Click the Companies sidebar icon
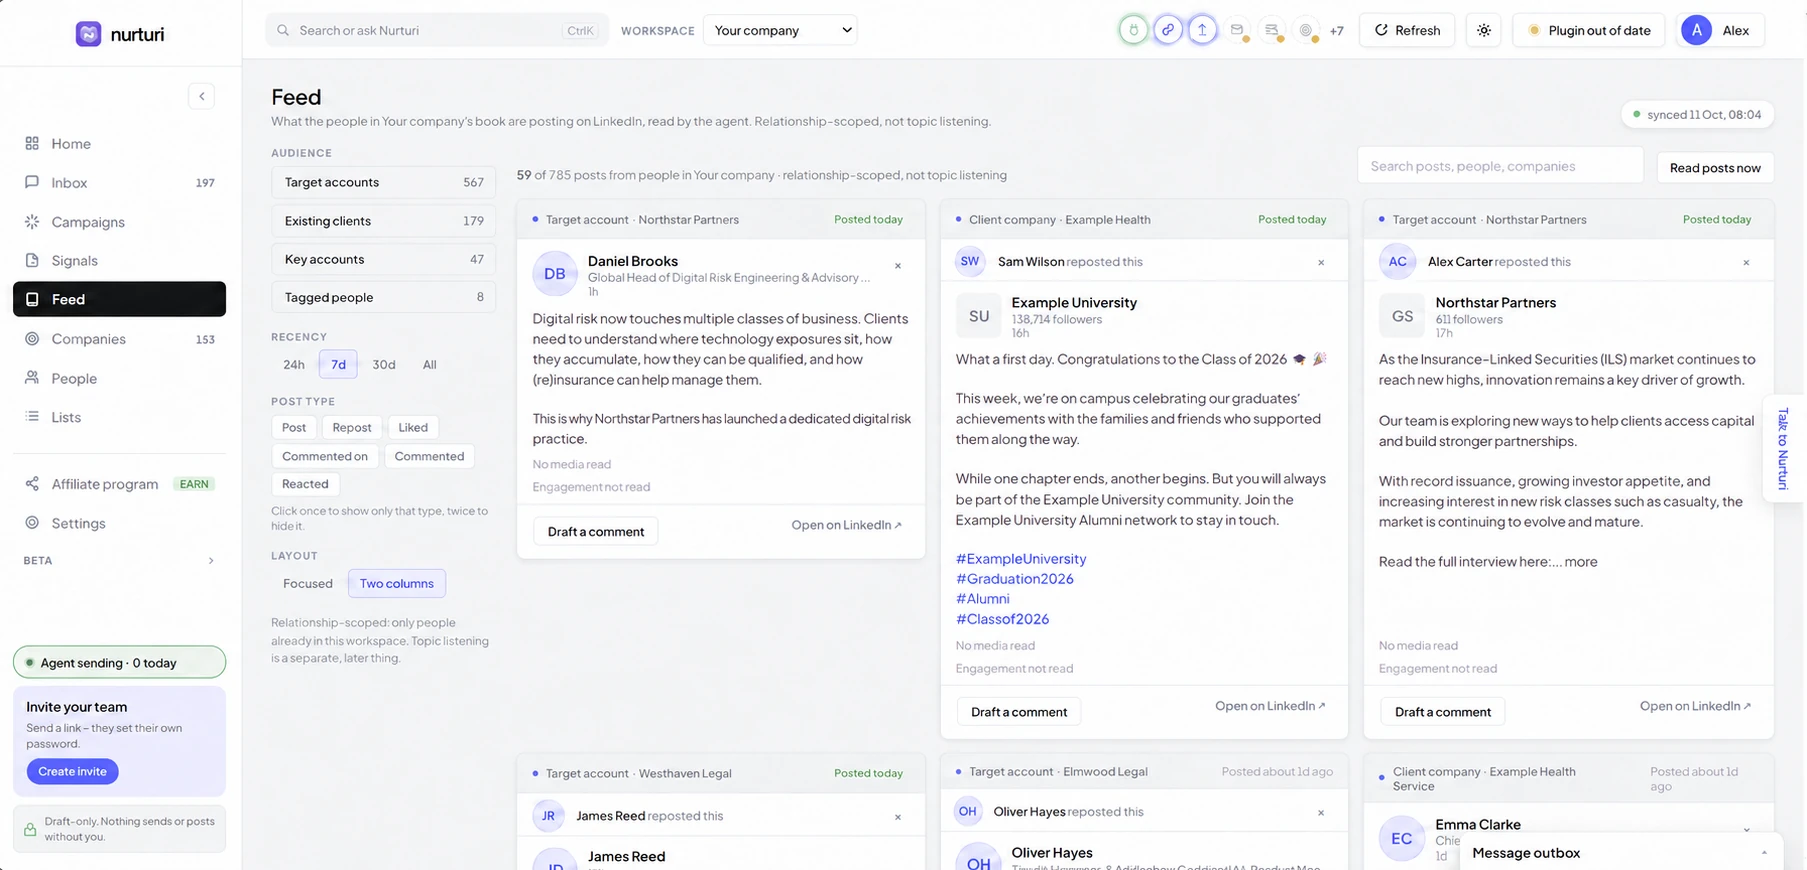 (32, 339)
